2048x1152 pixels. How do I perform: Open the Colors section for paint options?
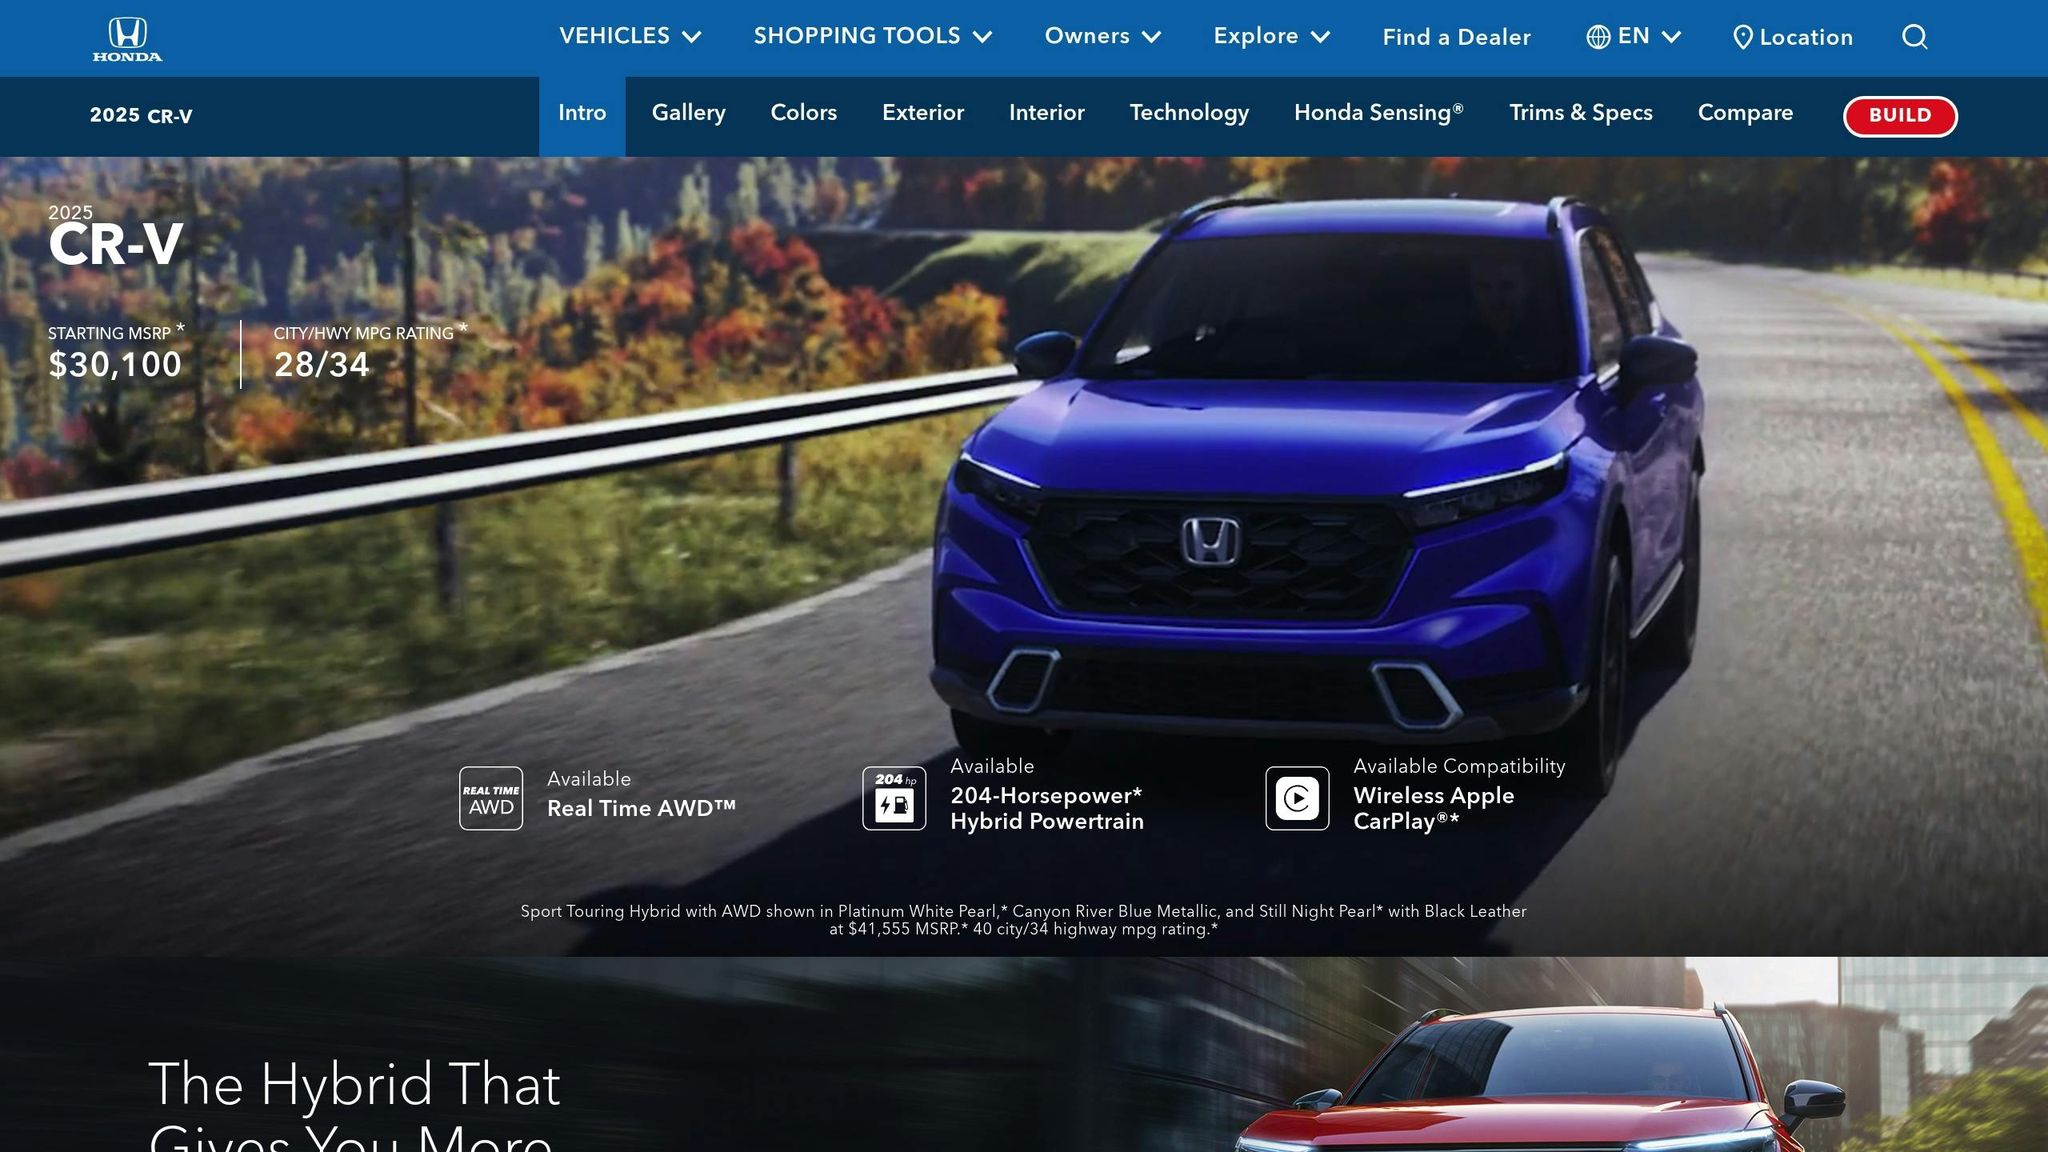pyautogui.click(x=802, y=113)
